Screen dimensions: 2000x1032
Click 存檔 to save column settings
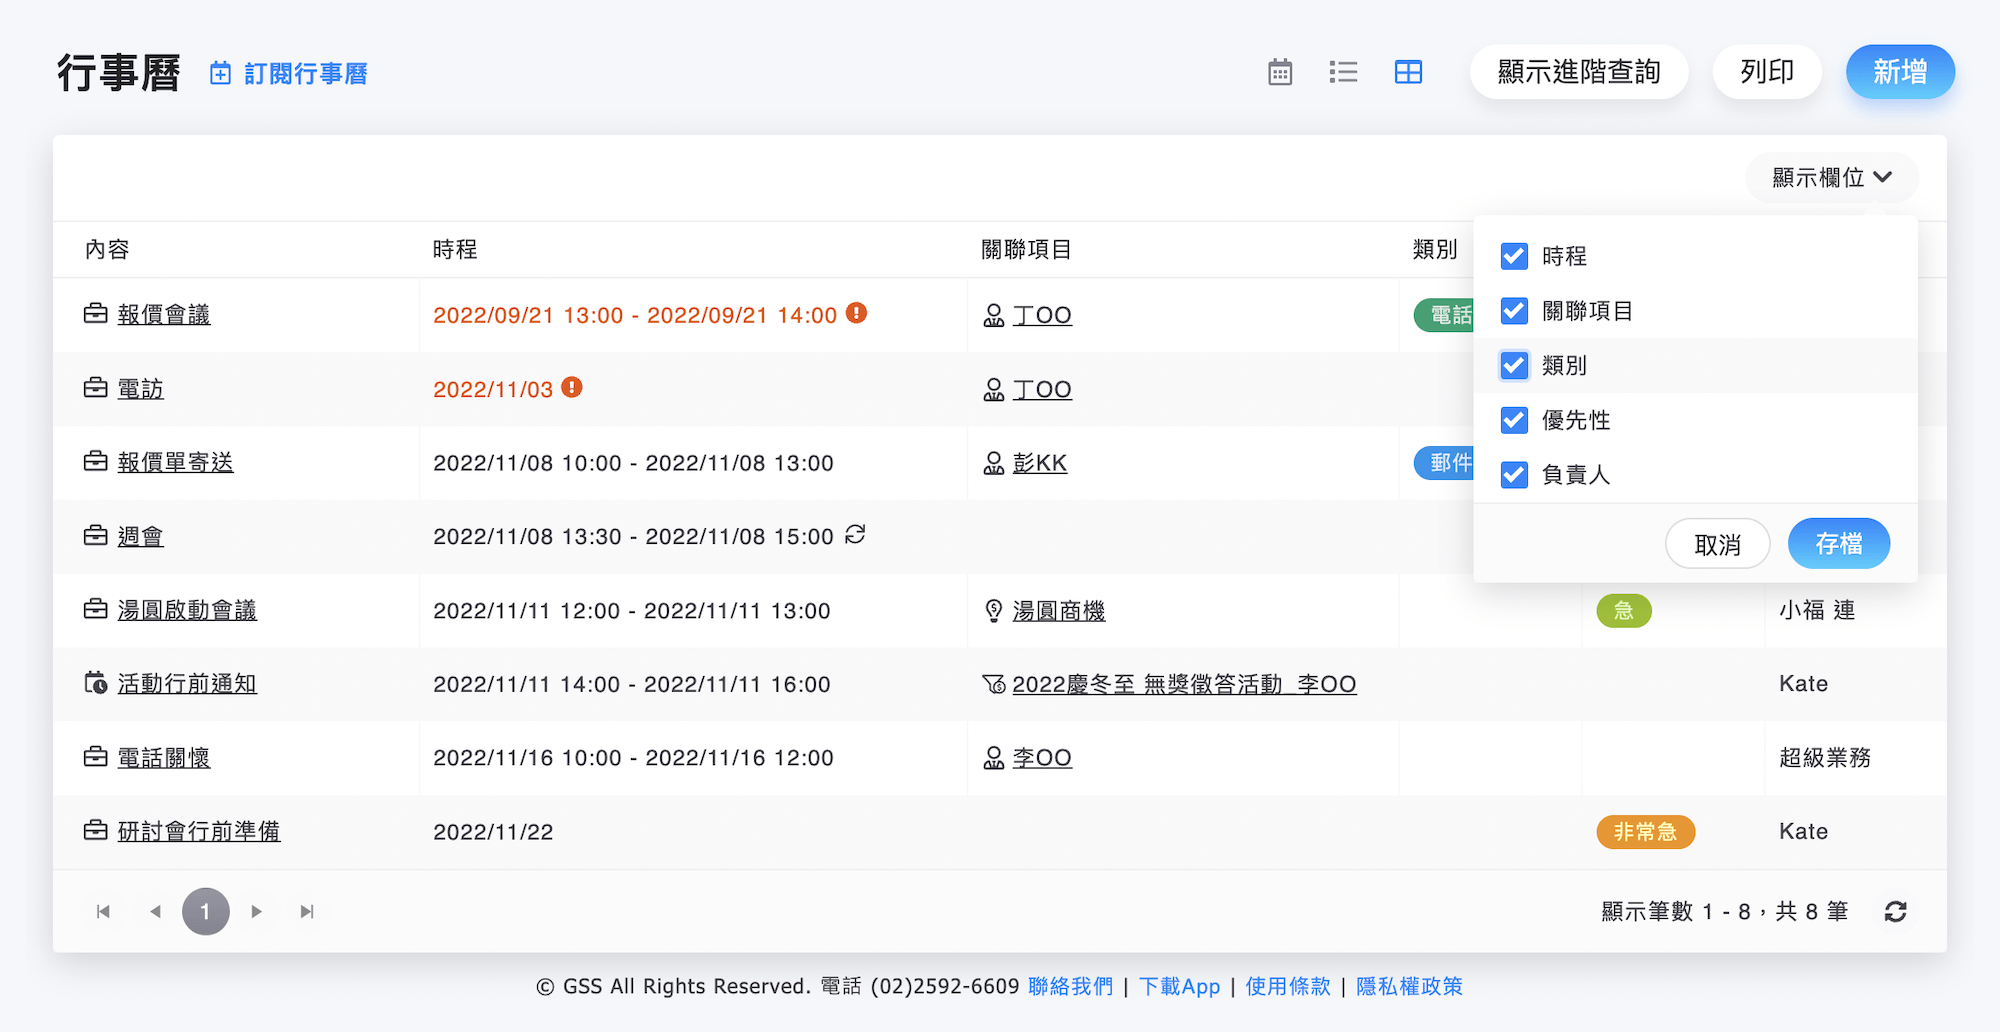point(1839,543)
